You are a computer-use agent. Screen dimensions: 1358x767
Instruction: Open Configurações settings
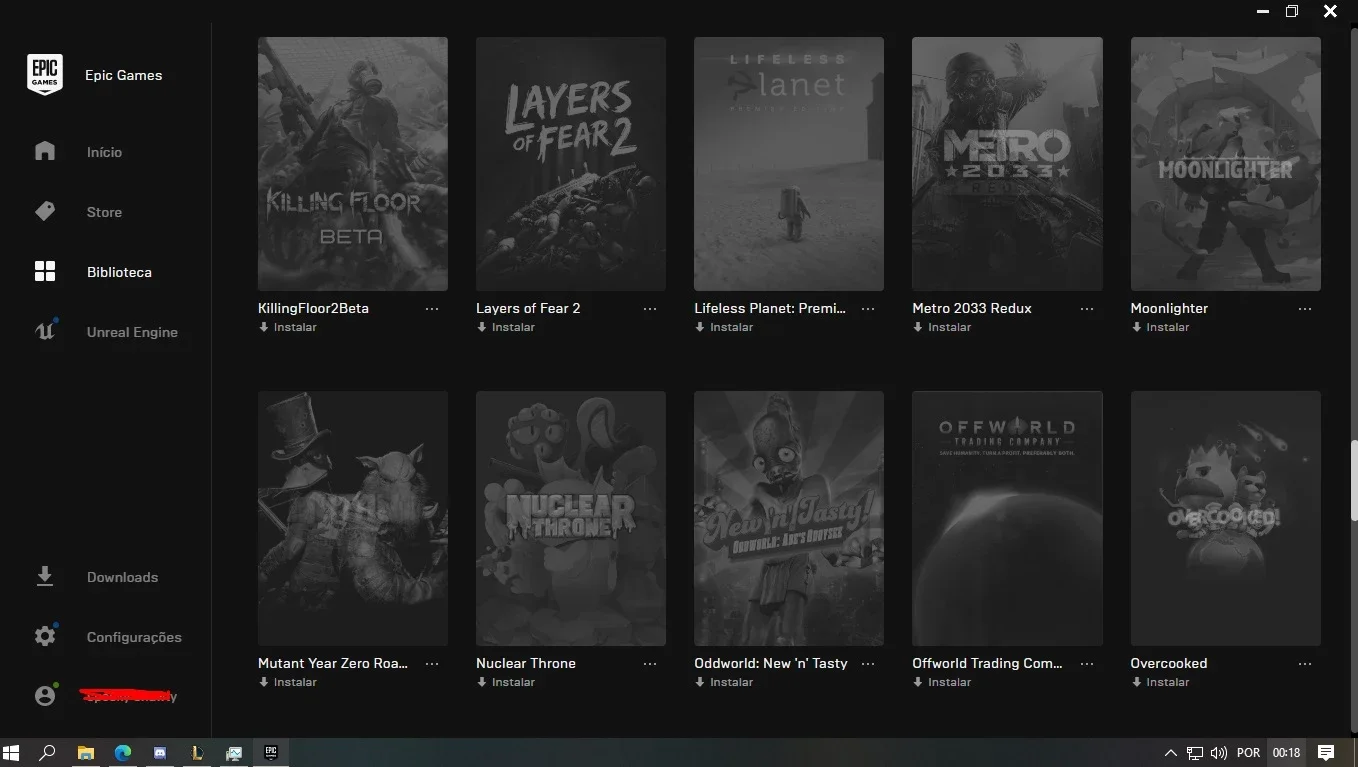coord(134,637)
